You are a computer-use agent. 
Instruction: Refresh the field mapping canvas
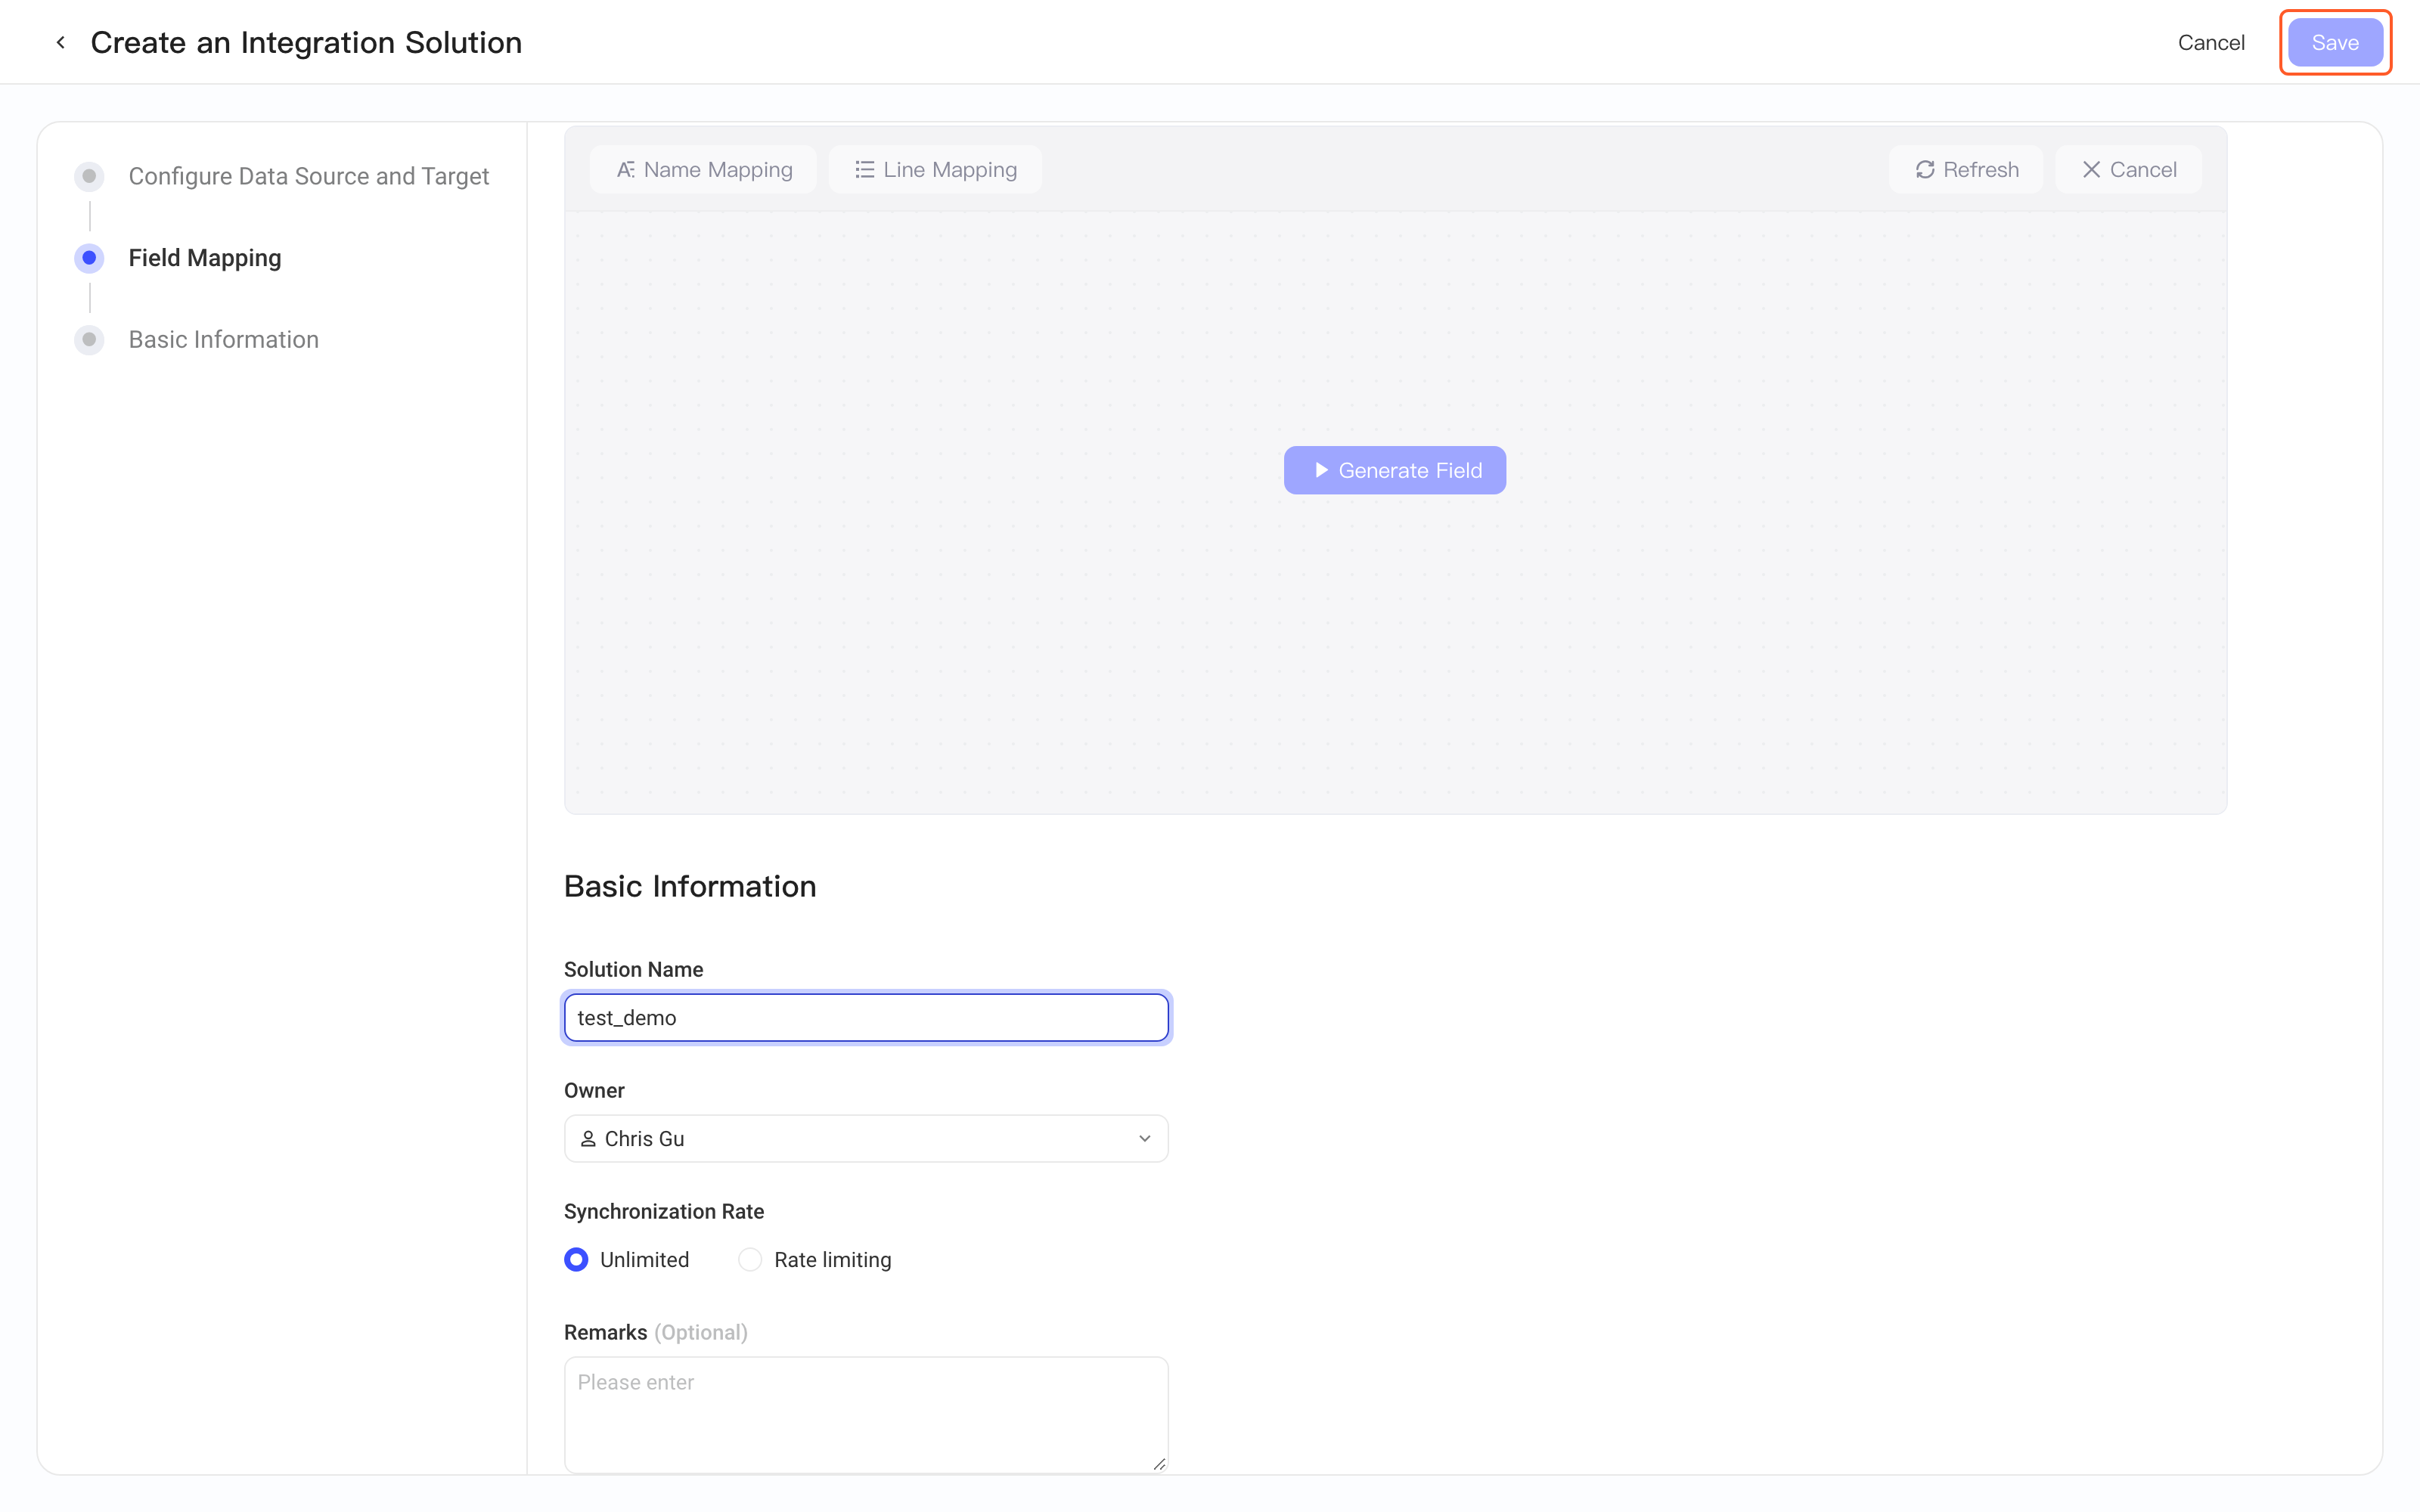coord(1966,170)
